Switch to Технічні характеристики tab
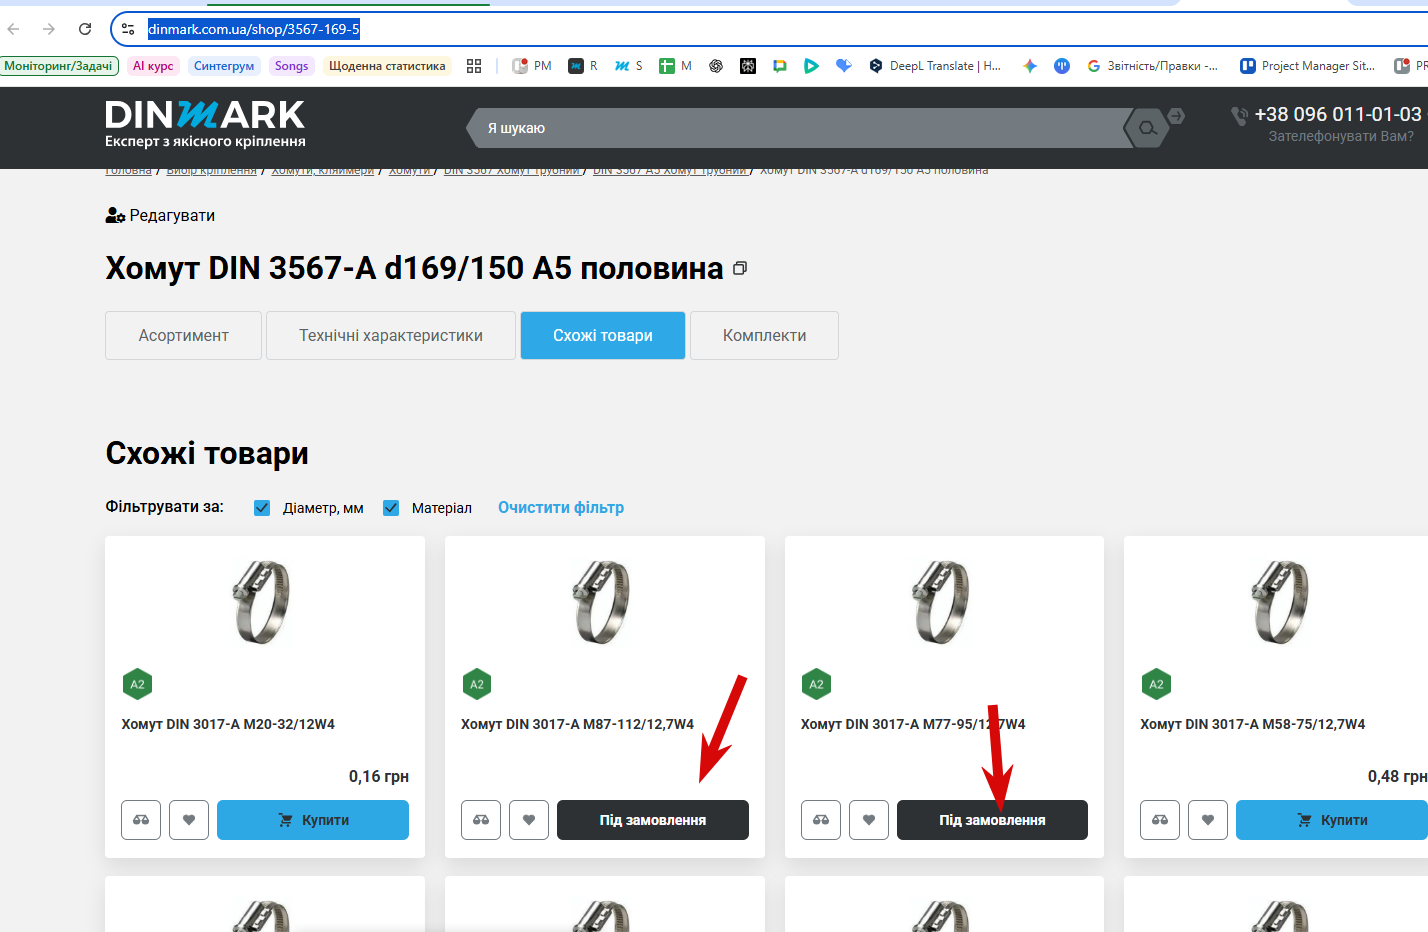 (391, 335)
